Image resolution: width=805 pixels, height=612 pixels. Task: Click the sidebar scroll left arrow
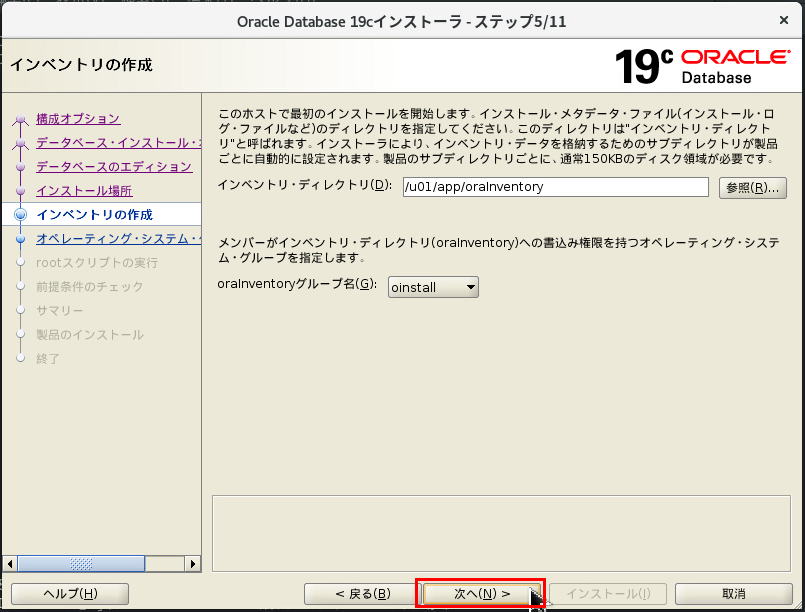click(x=10, y=564)
